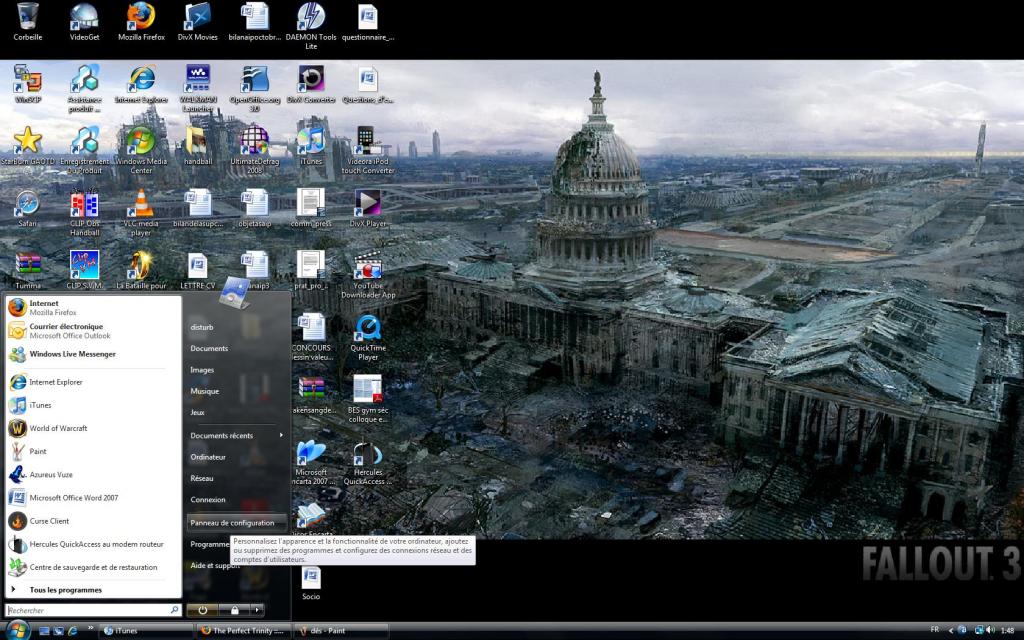Screen dimensions: 1024x640
Task: Click the Start menu lock button
Action: [x=234, y=610]
